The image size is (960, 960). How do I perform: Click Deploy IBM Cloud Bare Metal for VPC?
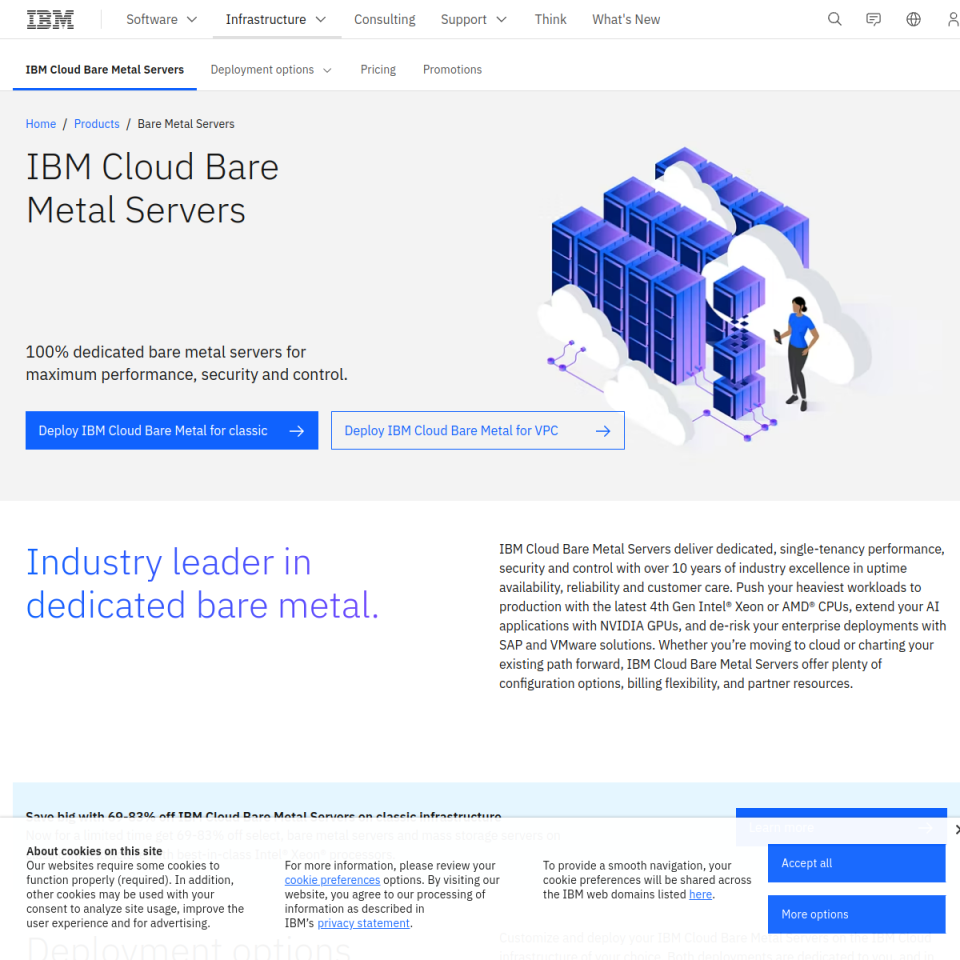pos(477,431)
